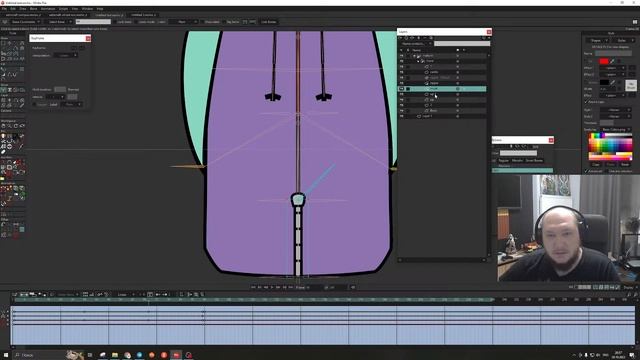Pick fill color with the eyedropper icon
Image resolution: width=640 pixels, height=360 pixels.
[612, 61]
